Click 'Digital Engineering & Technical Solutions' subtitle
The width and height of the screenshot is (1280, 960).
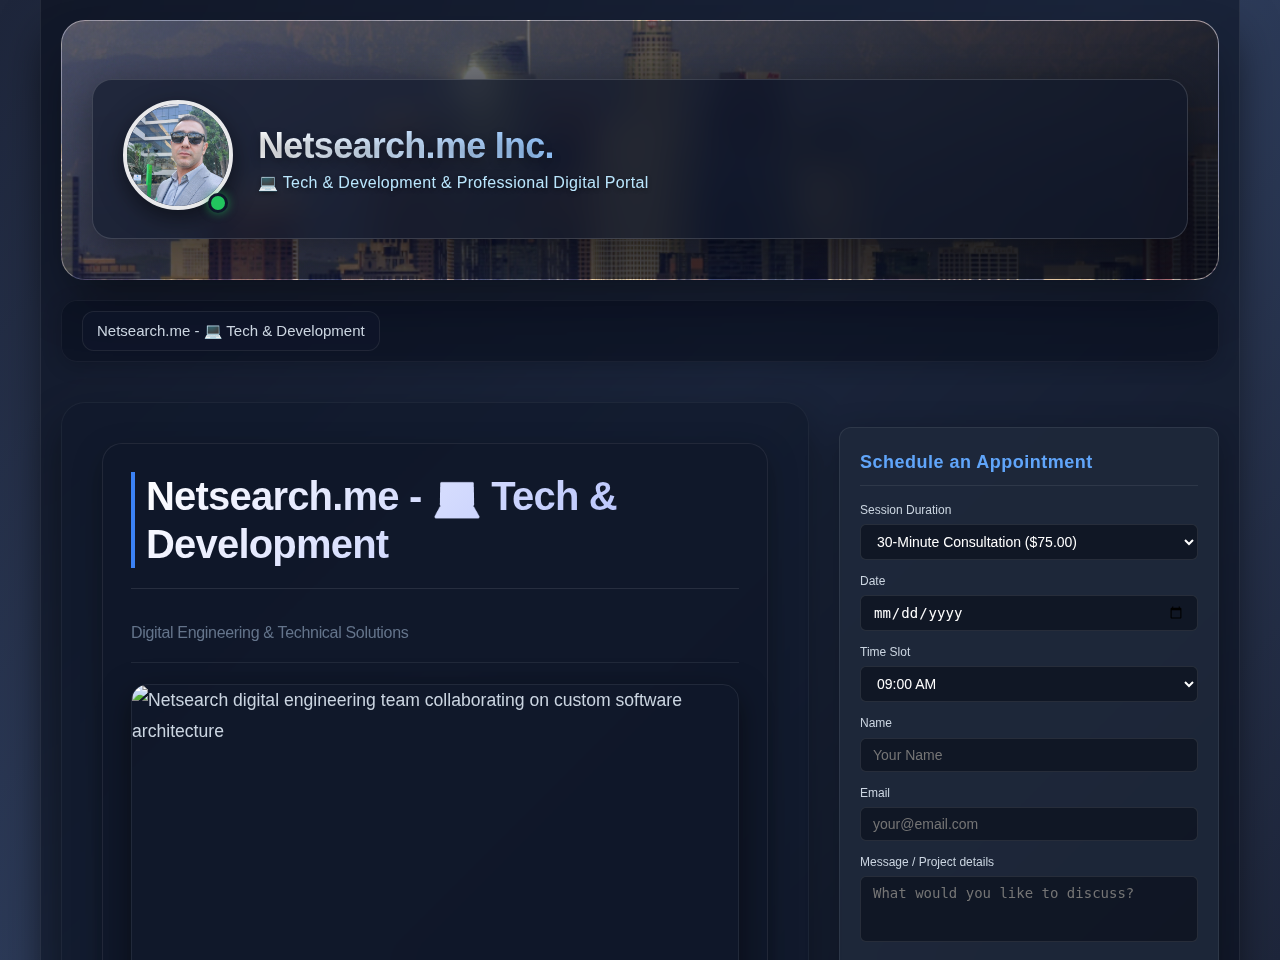coord(270,633)
